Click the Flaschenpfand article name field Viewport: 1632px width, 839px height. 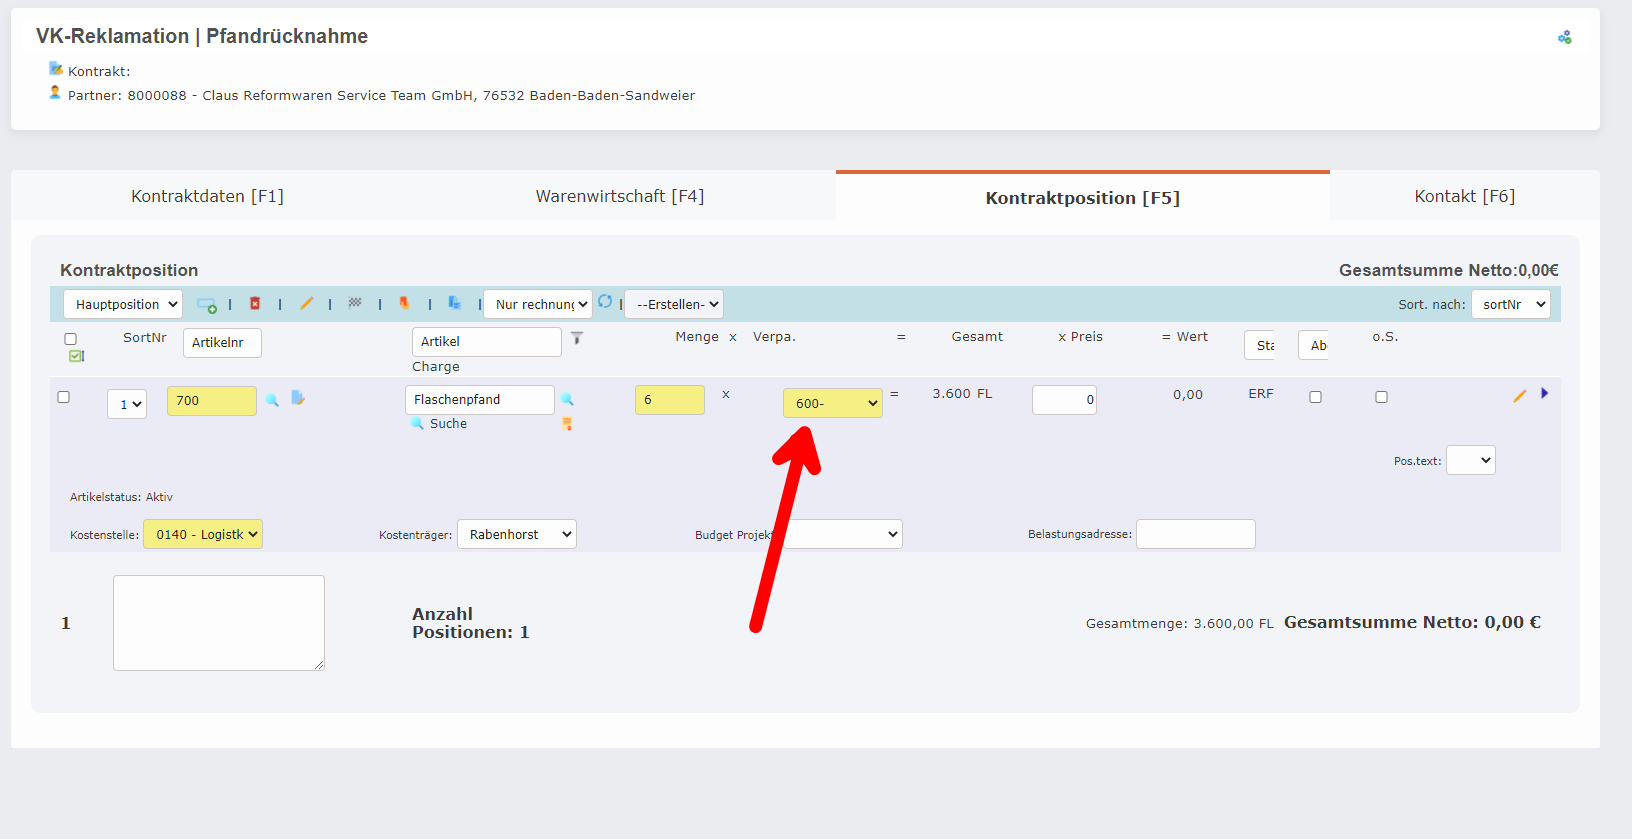click(480, 399)
